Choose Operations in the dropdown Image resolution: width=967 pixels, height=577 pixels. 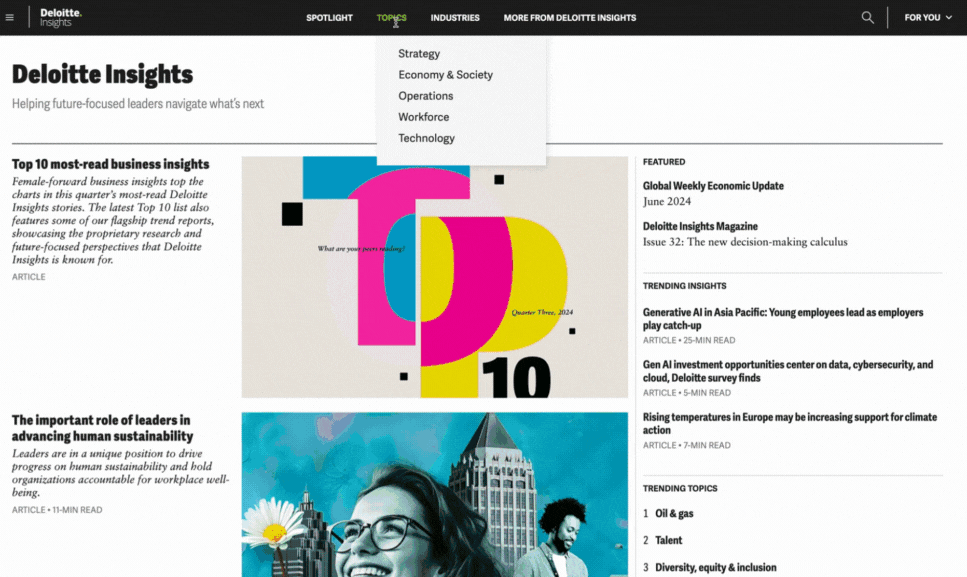coord(426,96)
